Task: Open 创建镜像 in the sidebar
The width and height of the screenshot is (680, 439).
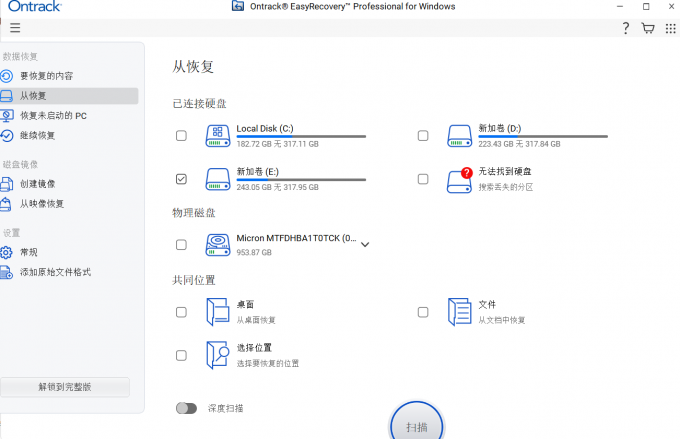Action: pyautogui.click(x=69, y=184)
